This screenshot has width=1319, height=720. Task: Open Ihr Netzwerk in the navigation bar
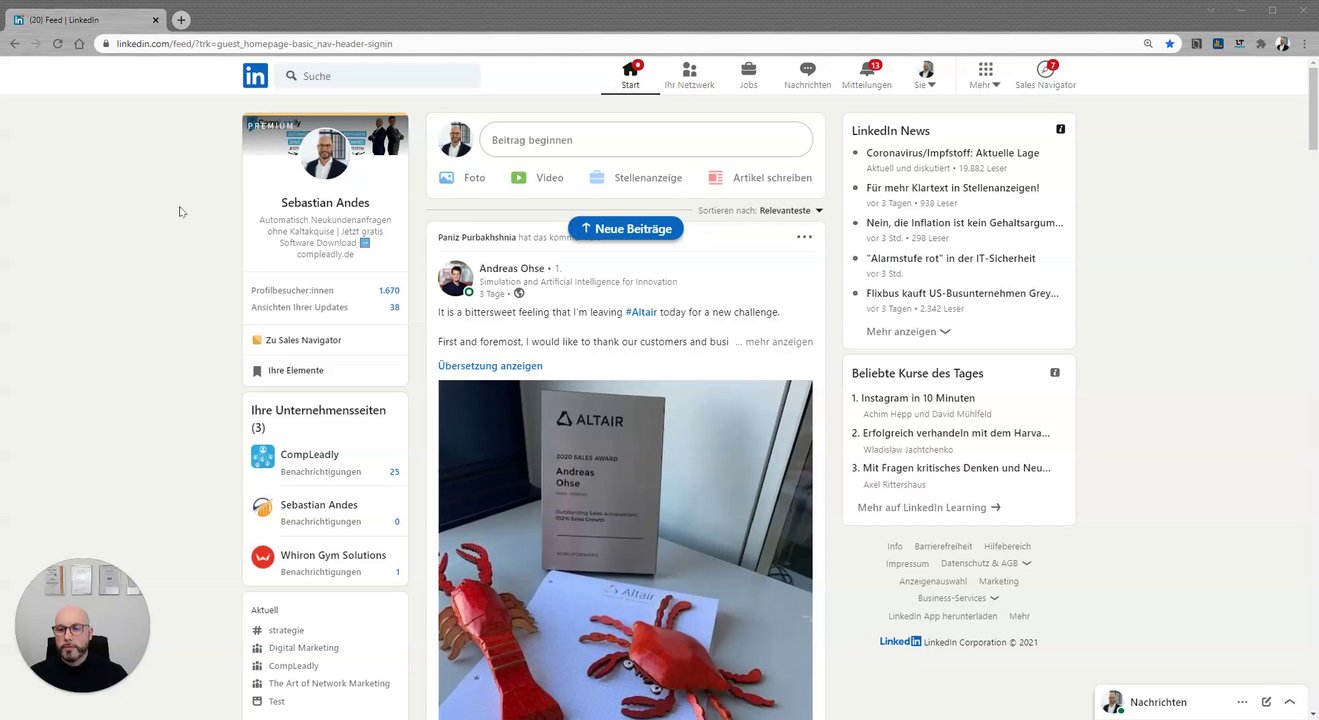[x=689, y=75]
